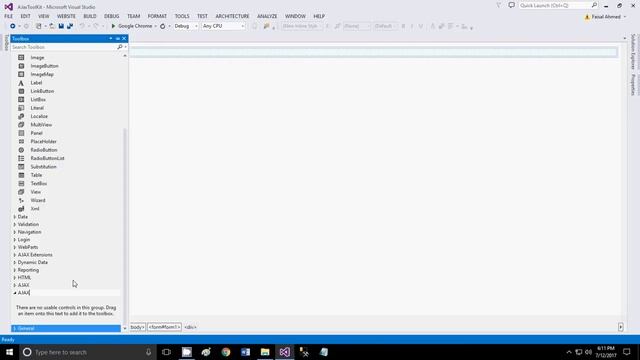The image size is (640, 360).
Task: Click the Visual Studio taskbar icon
Action: coord(284,352)
